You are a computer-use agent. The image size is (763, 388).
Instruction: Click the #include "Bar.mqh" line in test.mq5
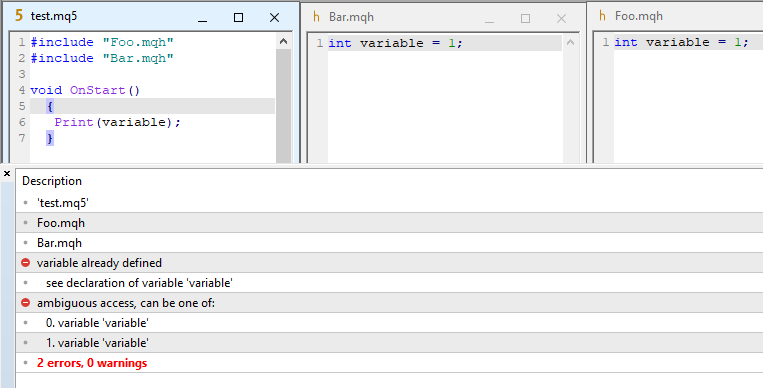click(x=102, y=58)
